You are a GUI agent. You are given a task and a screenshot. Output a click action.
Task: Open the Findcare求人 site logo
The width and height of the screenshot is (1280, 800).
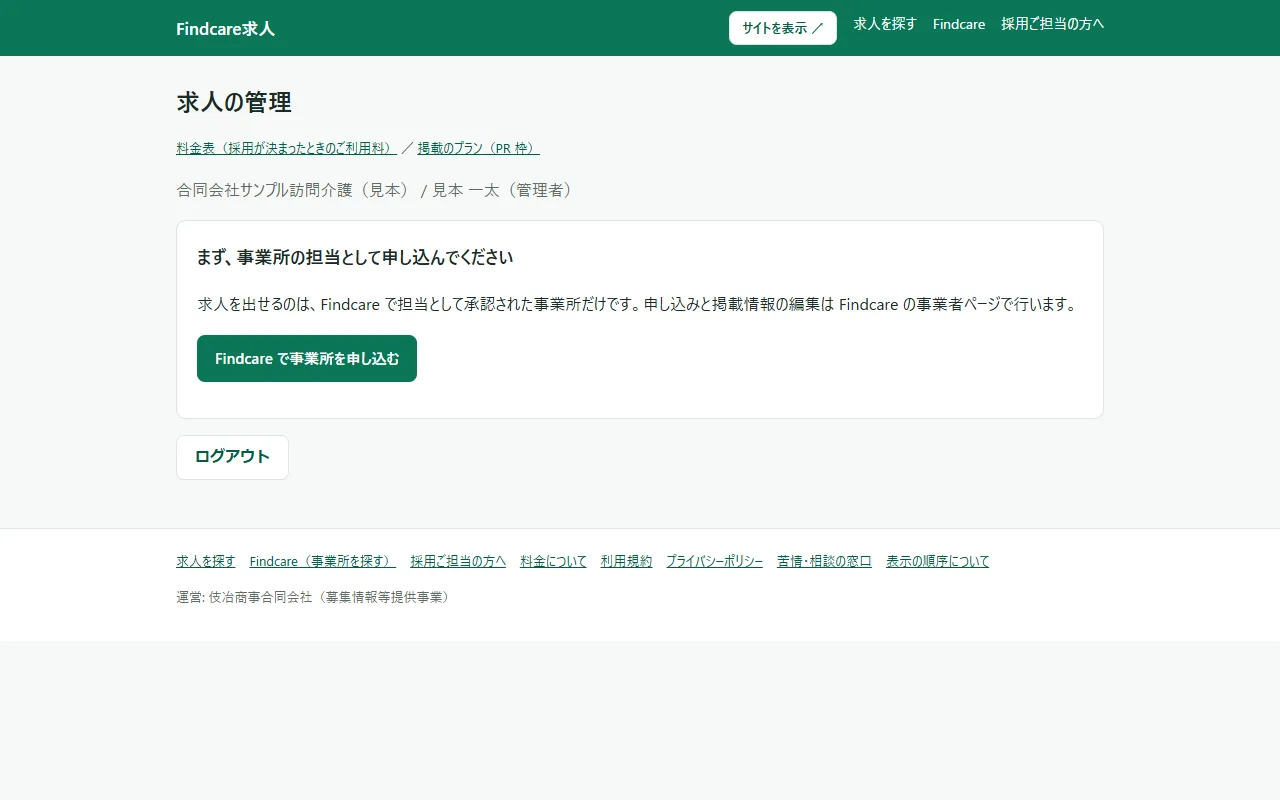point(225,29)
